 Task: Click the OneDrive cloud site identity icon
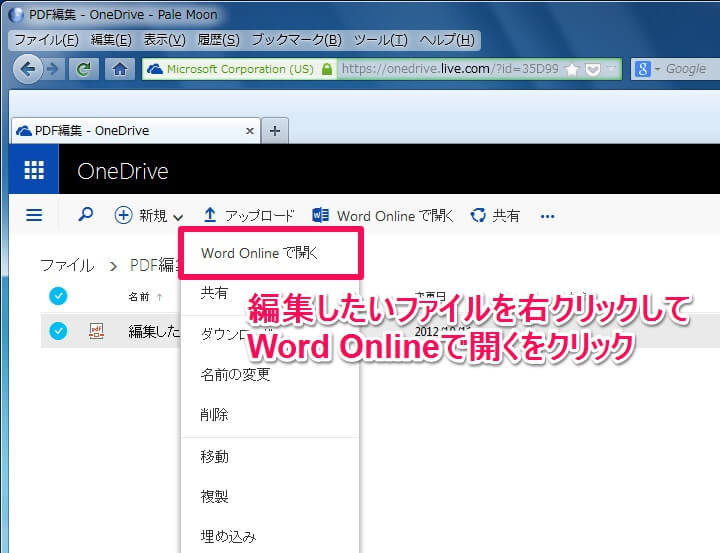point(155,69)
